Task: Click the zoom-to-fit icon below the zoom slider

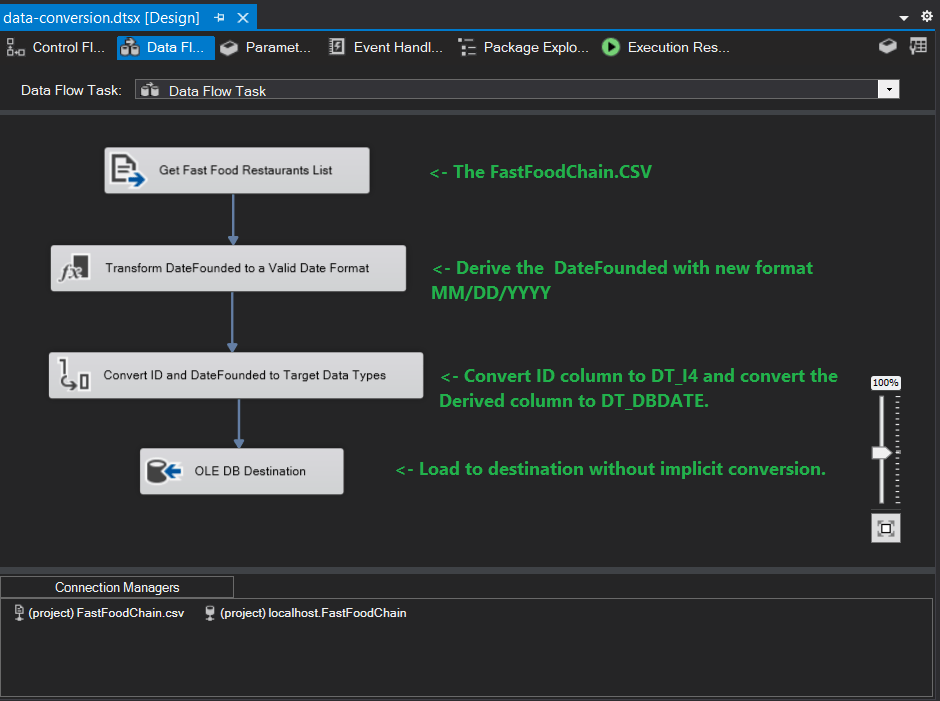Action: [x=884, y=527]
